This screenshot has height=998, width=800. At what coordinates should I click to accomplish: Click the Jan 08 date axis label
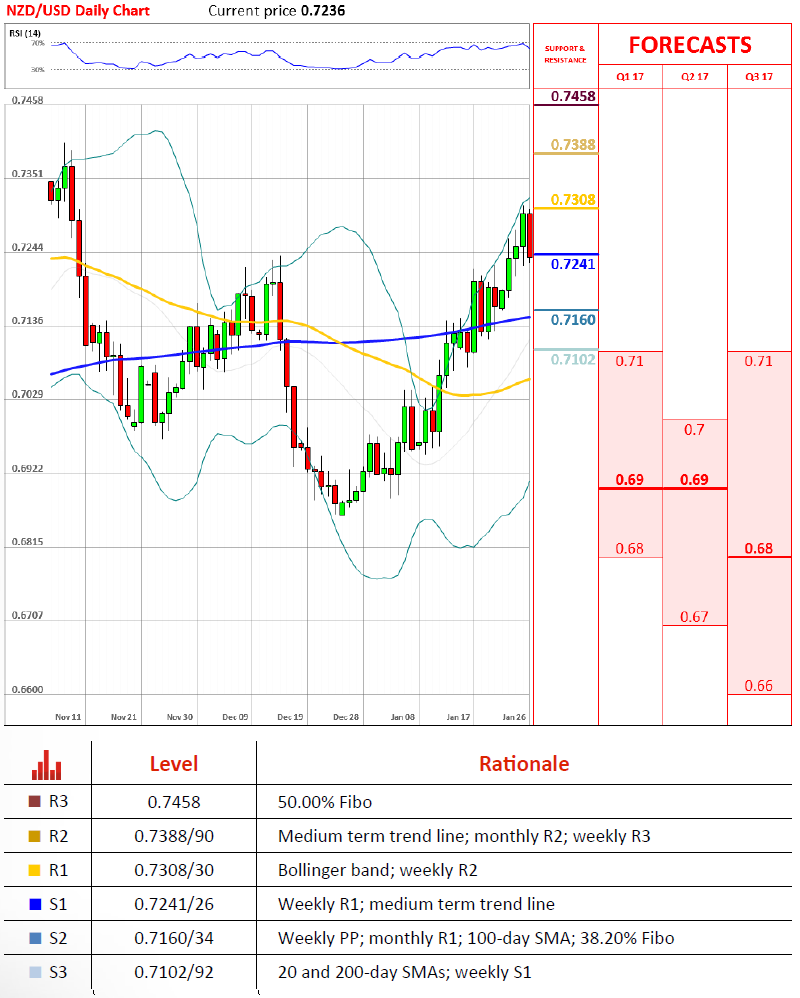pyautogui.click(x=402, y=717)
